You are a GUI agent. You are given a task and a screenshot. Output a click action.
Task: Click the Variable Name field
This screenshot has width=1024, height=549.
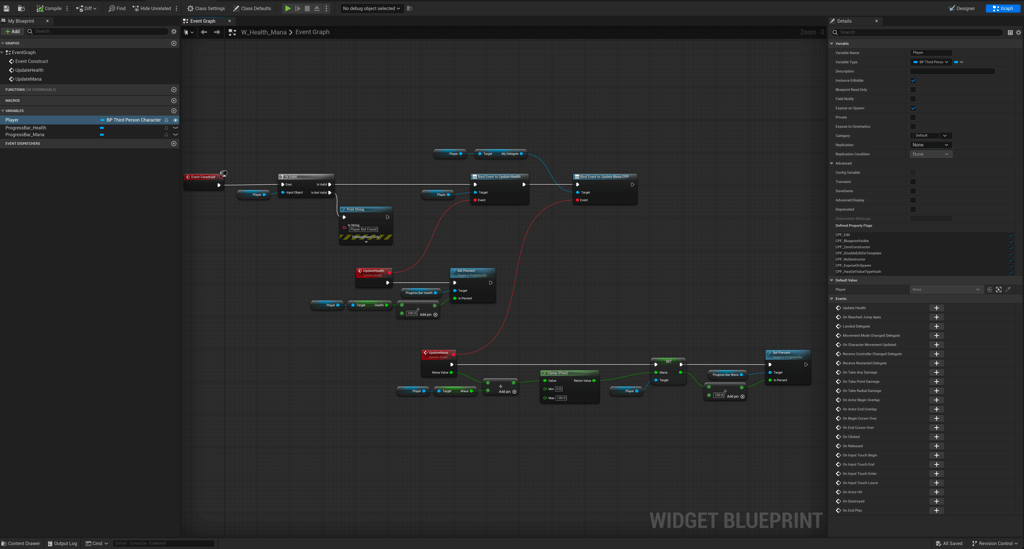point(931,53)
